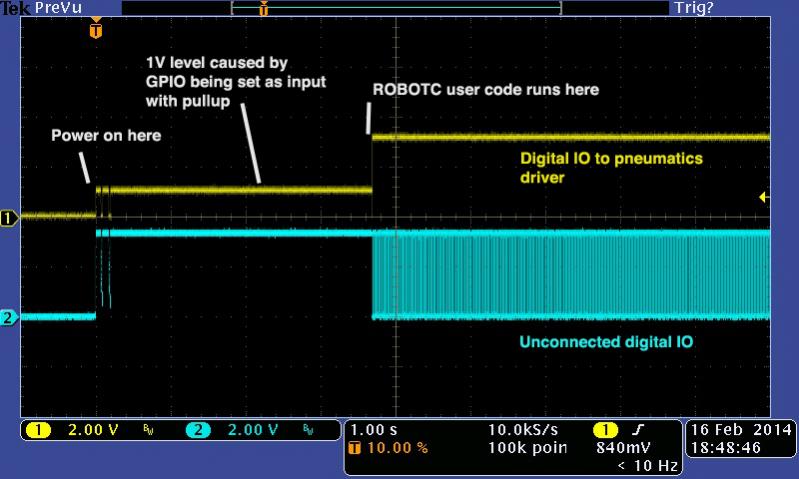This screenshot has height=479, width=799.
Task: Click the 840mV trigger level readout
Action: 623,448
